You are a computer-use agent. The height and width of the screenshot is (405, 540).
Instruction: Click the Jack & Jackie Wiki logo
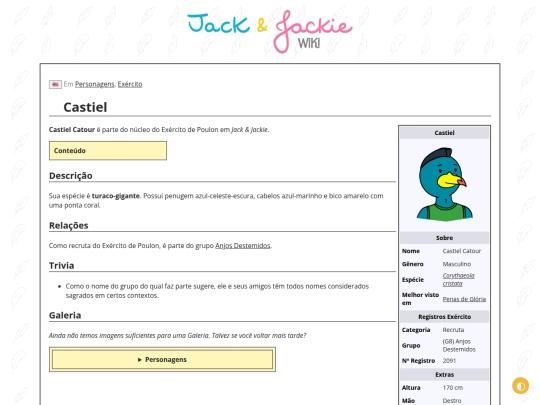tap(270, 31)
